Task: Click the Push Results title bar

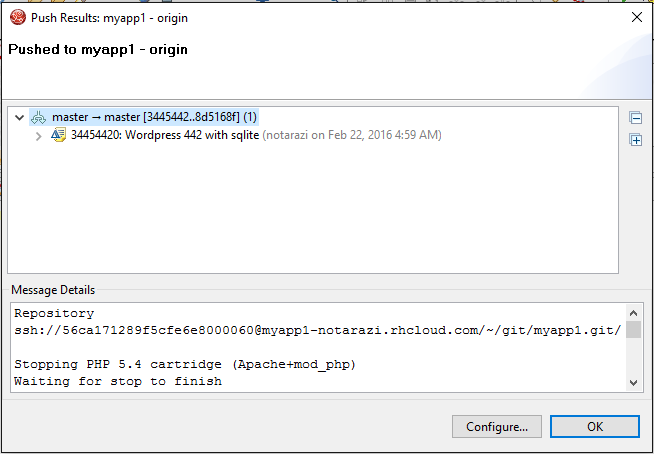Action: pyautogui.click(x=300, y=17)
